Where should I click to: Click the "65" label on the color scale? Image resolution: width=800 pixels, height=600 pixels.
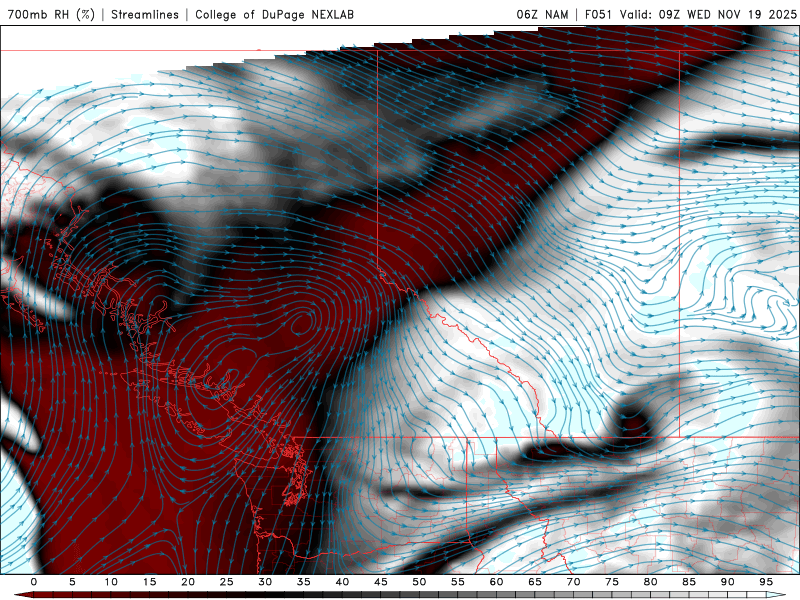coord(535,582)
